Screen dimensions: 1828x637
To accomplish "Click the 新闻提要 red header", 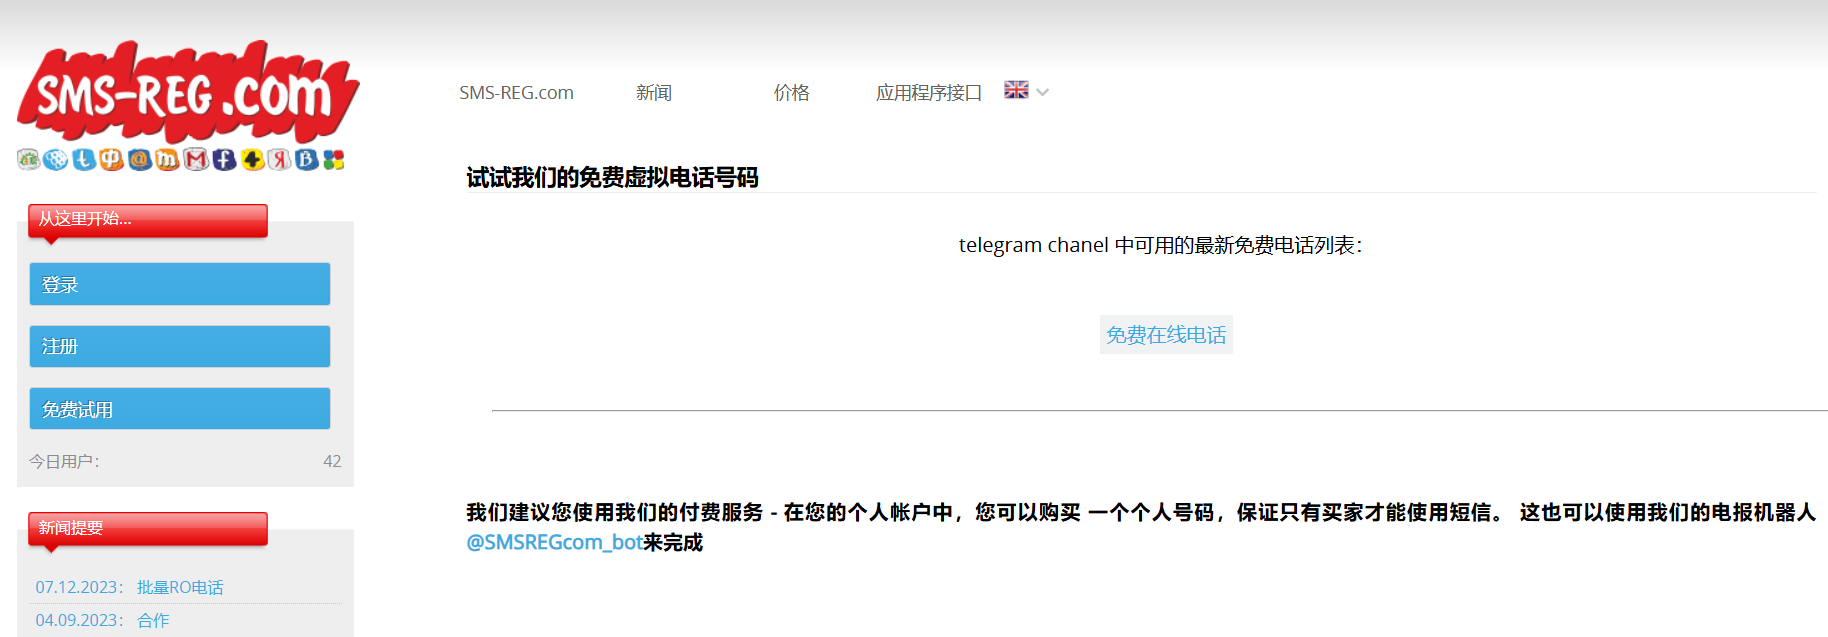I will [148, 528].
